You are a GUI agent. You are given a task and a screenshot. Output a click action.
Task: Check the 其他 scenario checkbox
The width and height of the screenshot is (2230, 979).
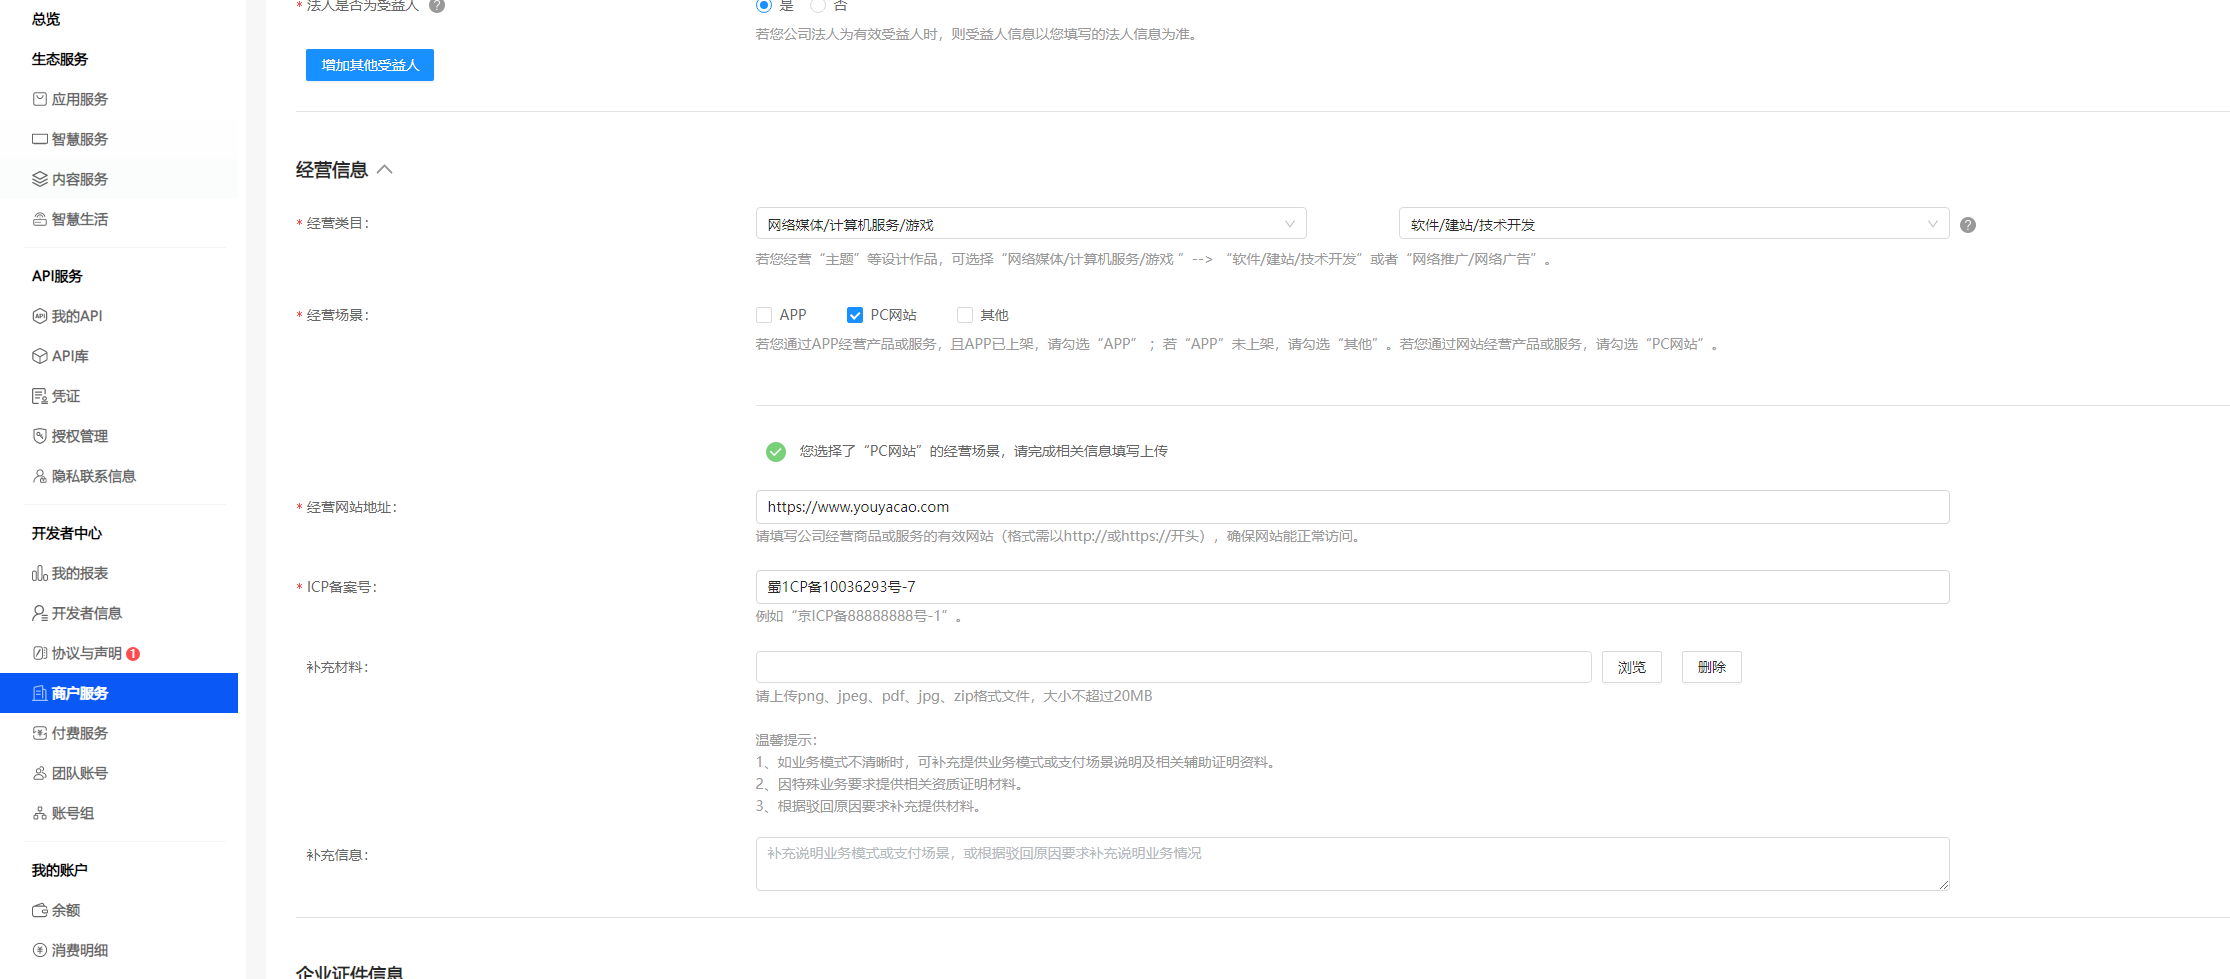point(965,315)
